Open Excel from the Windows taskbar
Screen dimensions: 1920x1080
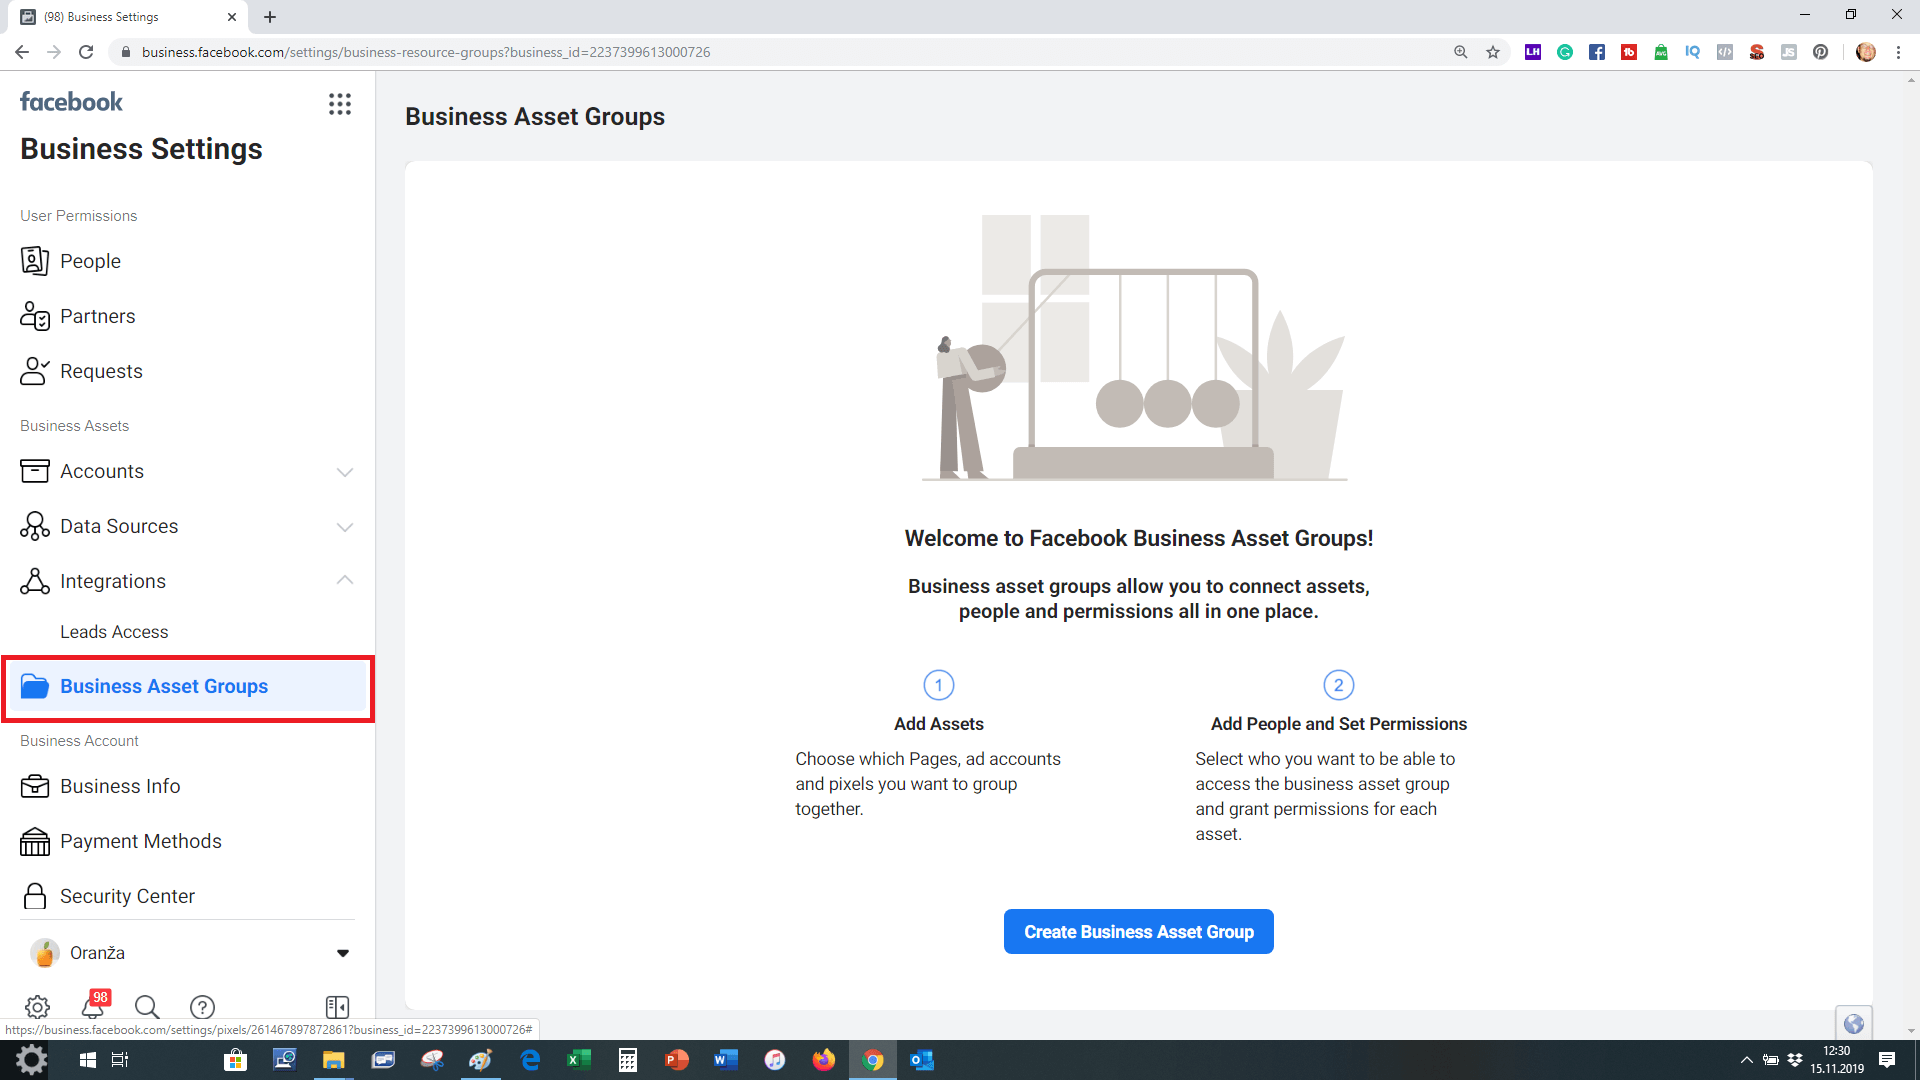(578, 1060)
